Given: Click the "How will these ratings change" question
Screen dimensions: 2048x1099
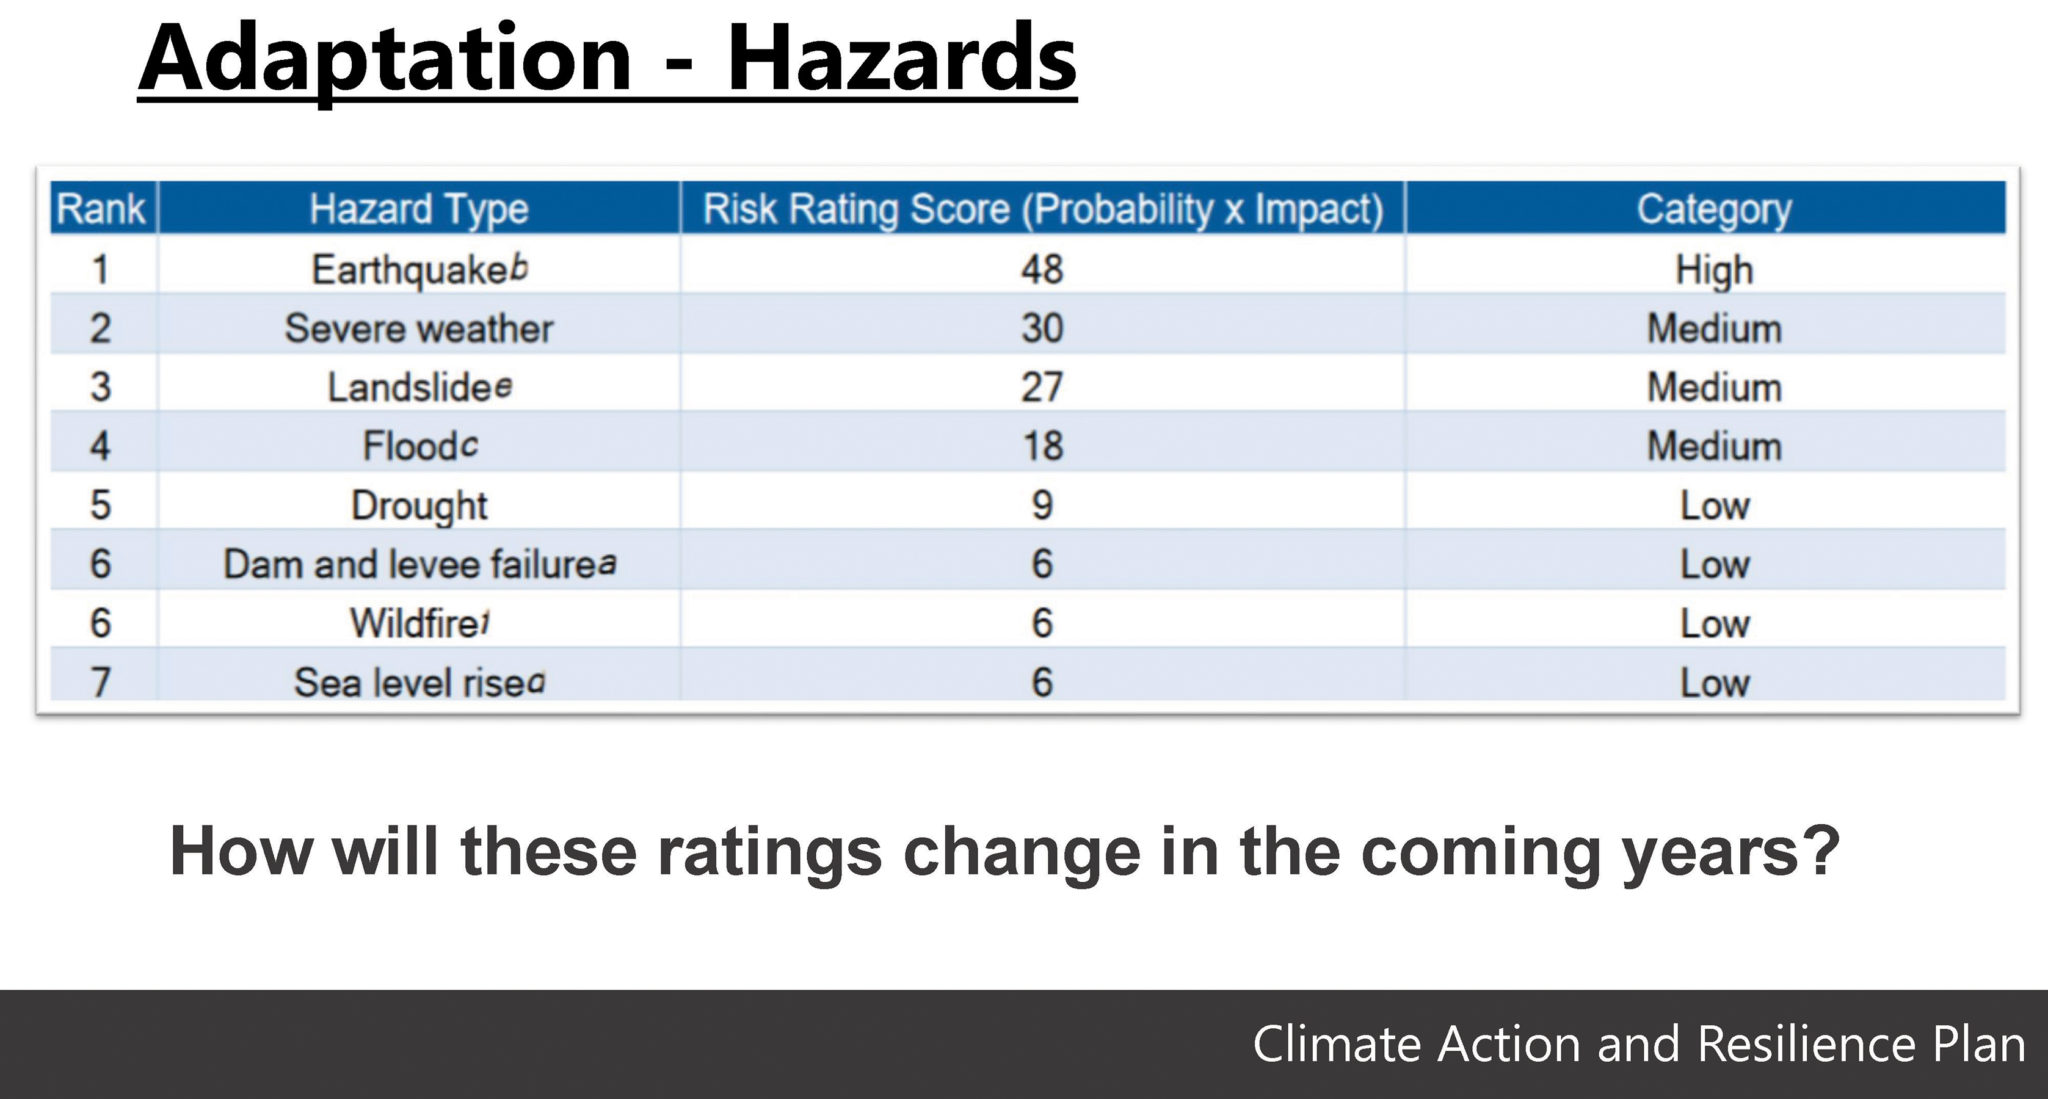Looking at the screenshot, I should coord(1004,851).
